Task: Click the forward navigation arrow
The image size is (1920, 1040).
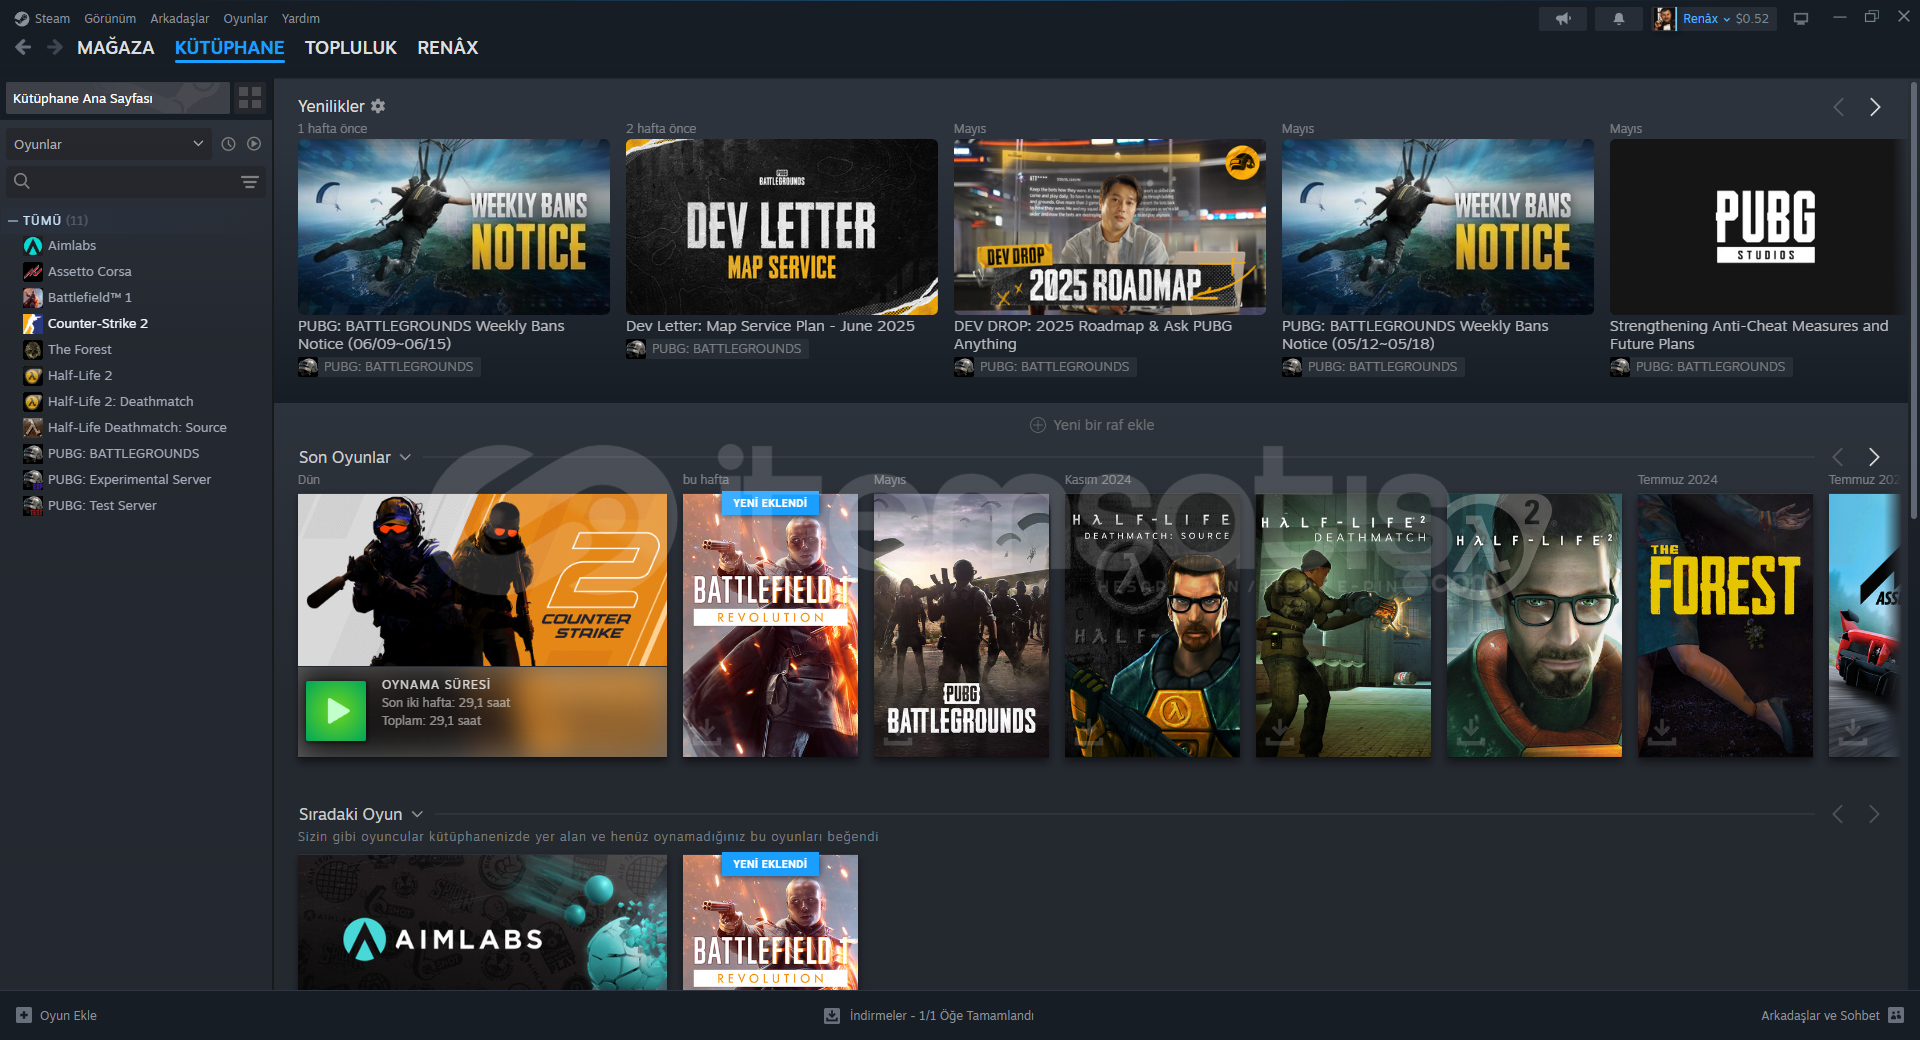Action: point(55,47)
